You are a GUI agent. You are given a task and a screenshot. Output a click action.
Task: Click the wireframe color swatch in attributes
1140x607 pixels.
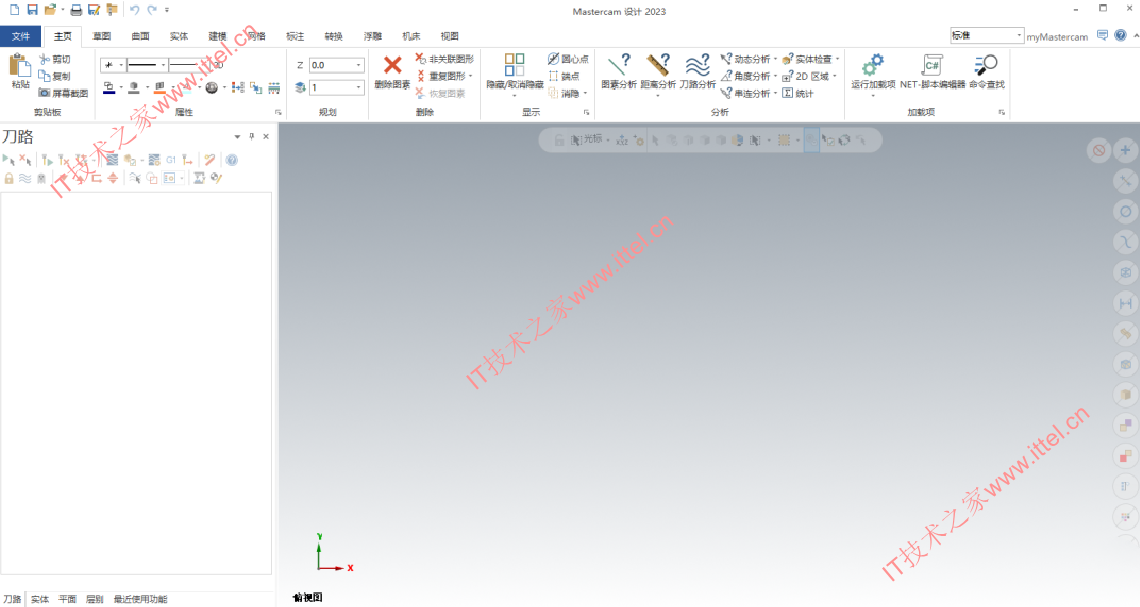pos(108,88)
